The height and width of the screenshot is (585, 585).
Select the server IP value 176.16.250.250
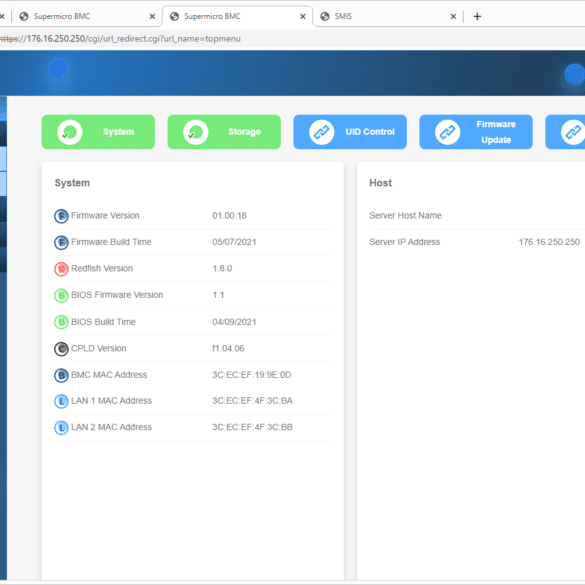click(549, 242)
